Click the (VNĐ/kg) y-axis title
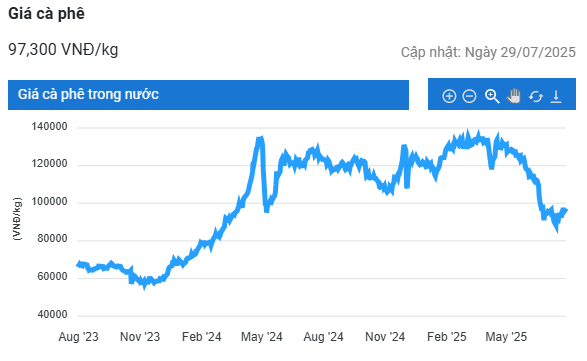This screenshot has height=361, width=587. click(x=17, y=219)
